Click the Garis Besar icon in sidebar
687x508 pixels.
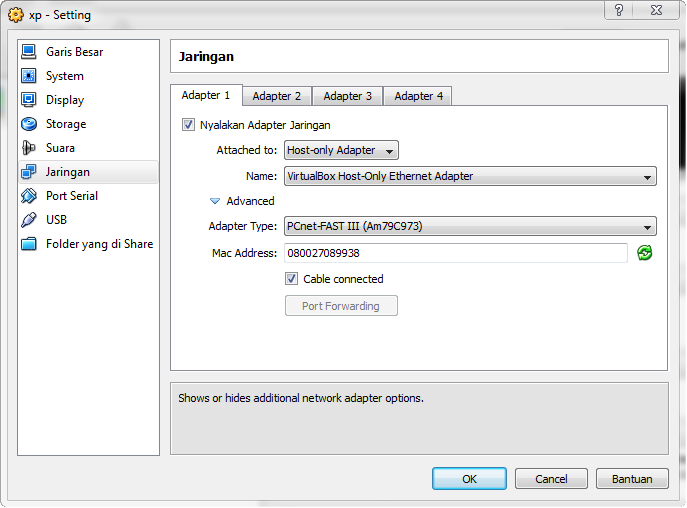[28, 52]
